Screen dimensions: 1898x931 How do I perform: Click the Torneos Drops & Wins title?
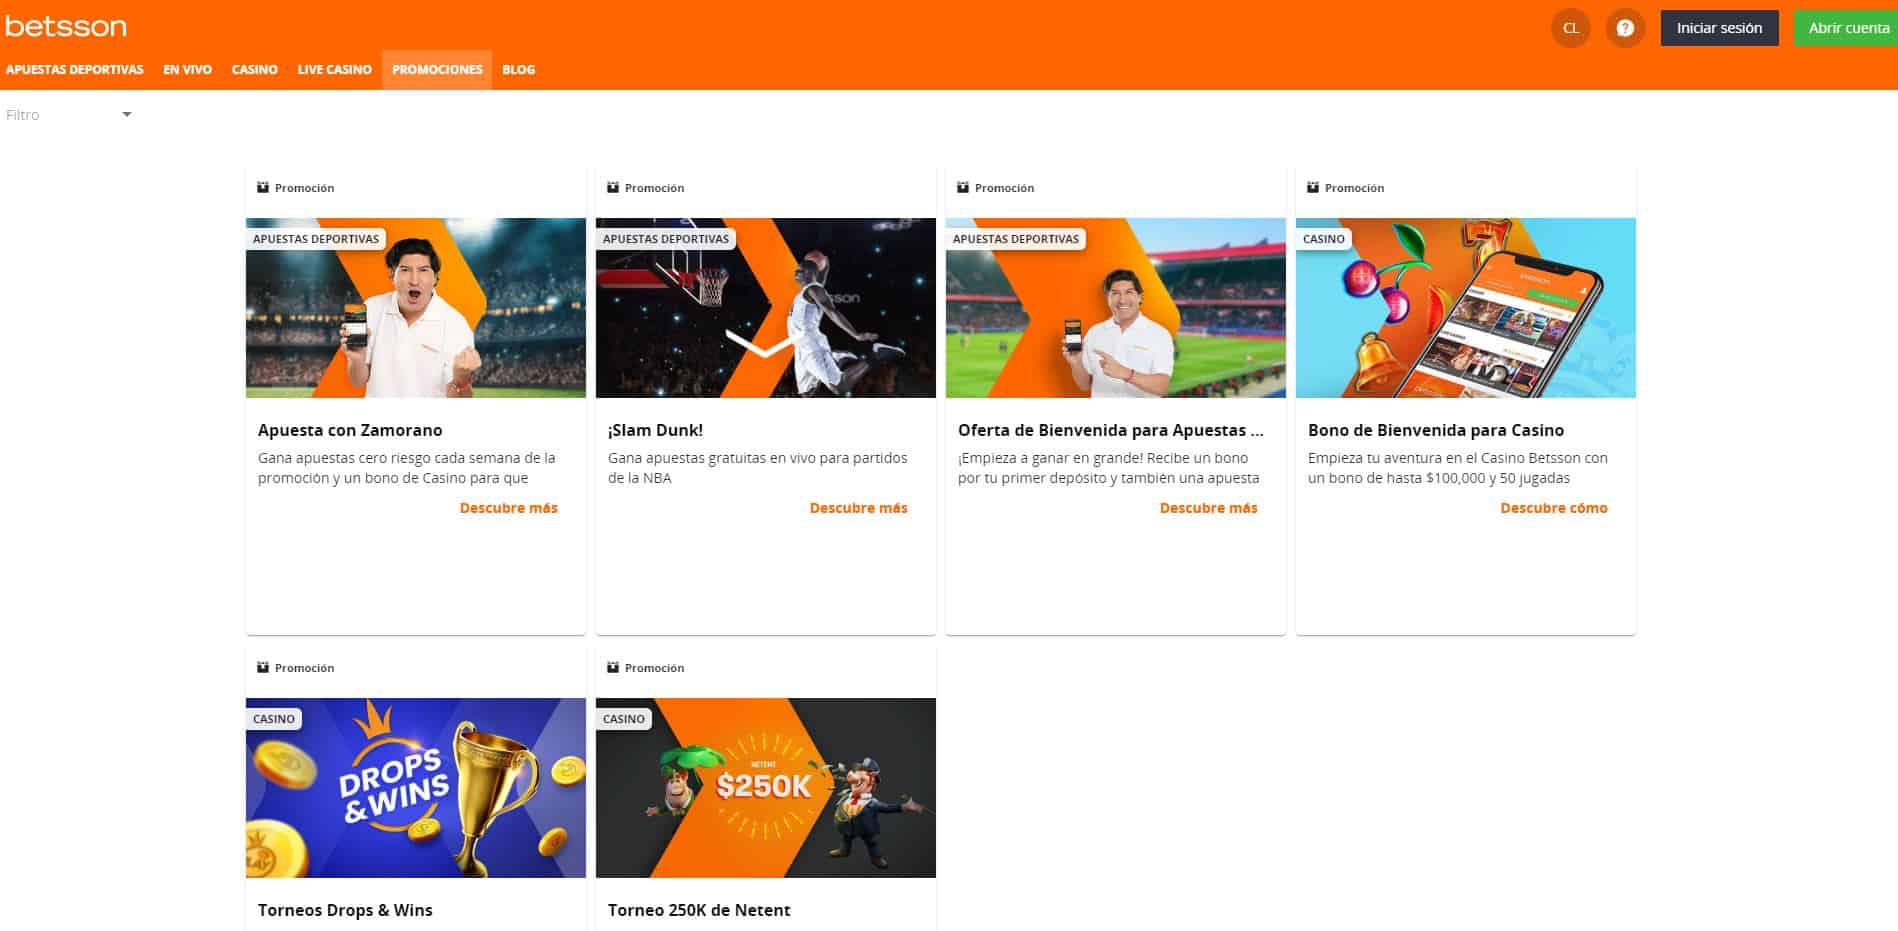point(345,910)
